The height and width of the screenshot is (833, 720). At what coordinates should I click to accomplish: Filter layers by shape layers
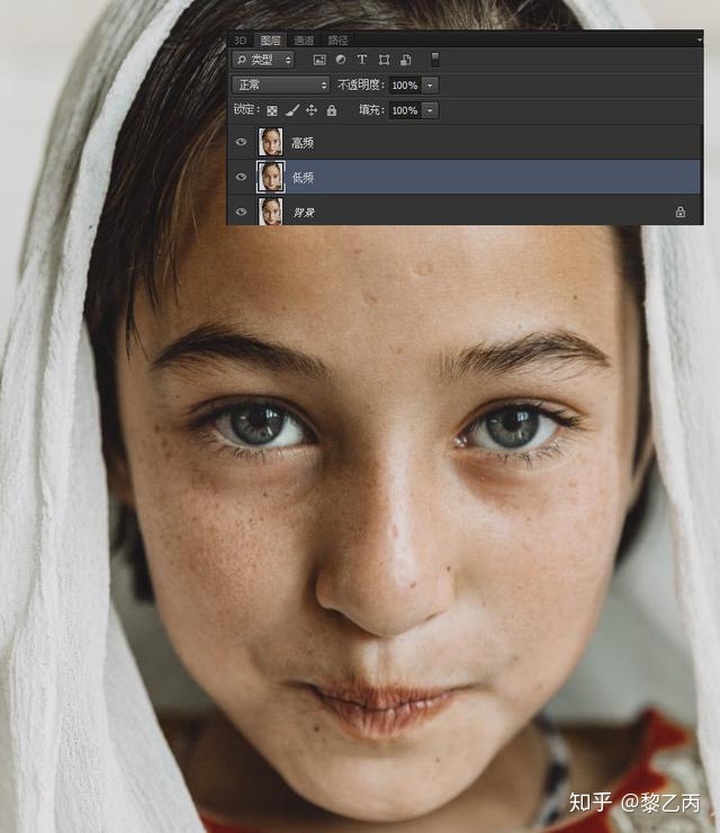point(384,60)
